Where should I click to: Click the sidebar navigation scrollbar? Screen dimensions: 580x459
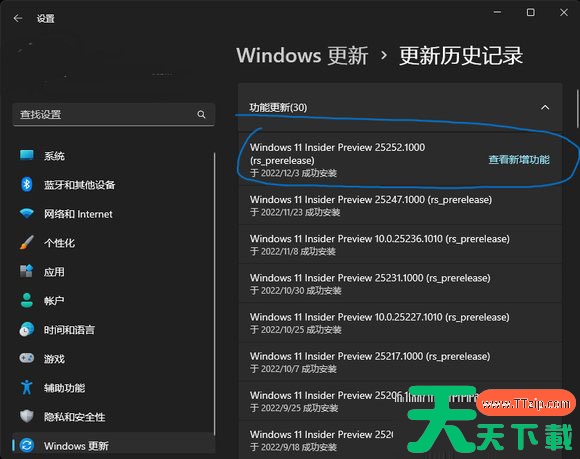[x=215, y=294]
